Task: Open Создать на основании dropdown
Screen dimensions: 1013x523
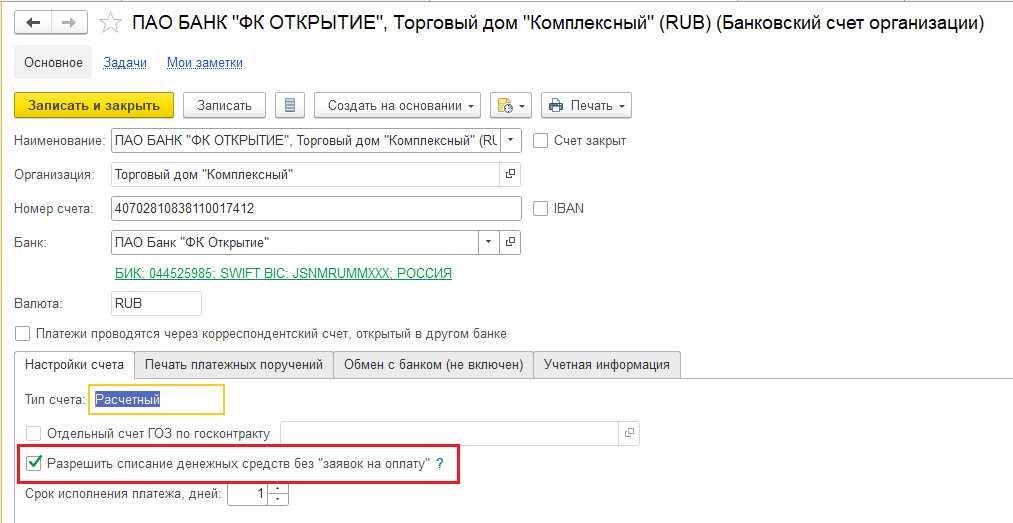Action: click(x=397, y=105)
